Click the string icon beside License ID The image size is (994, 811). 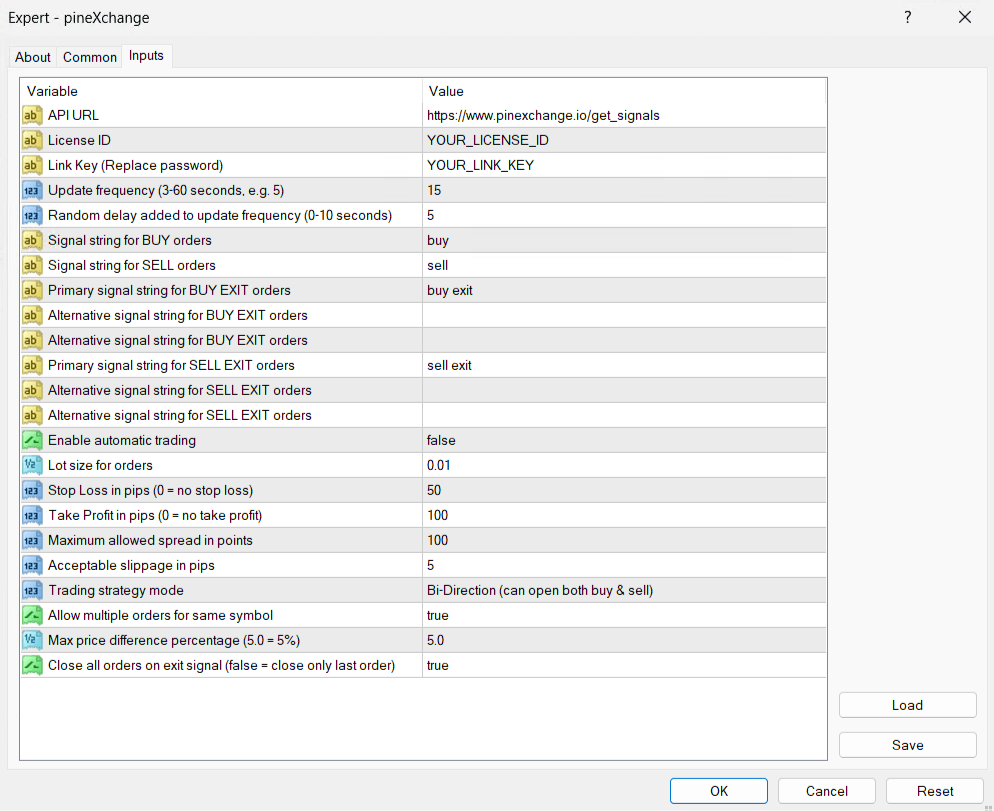pyautogui.click(x=32, y=140)
